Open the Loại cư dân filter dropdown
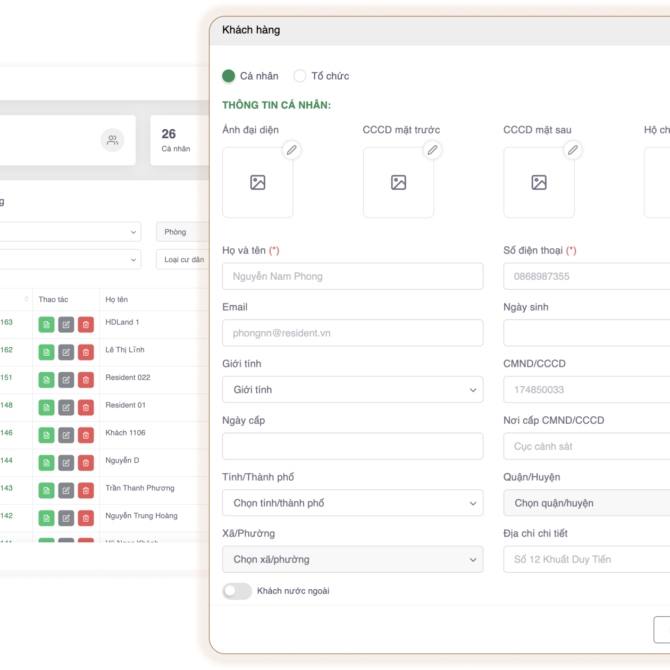 click(x=182, y=260)
